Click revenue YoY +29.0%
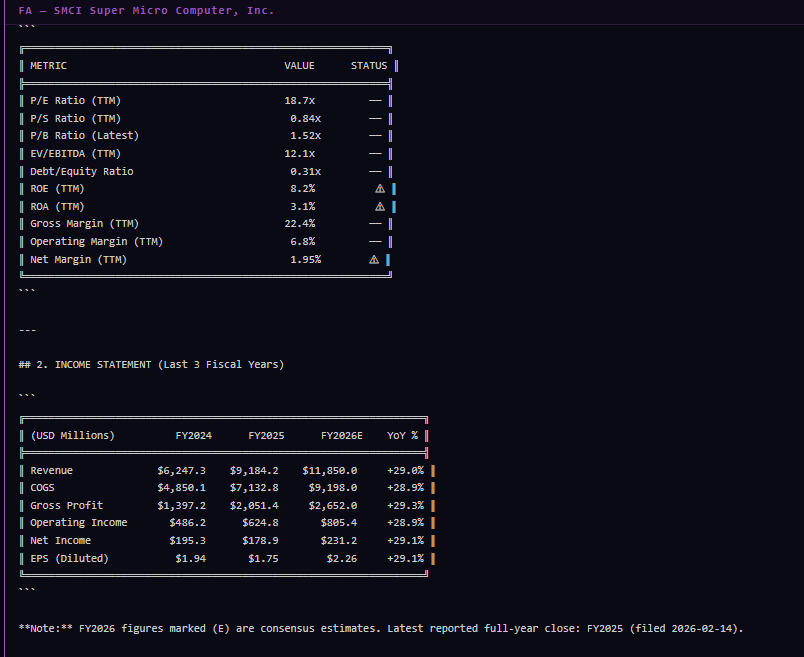This screenshot has width=804, height=657. tap(406, 471)
